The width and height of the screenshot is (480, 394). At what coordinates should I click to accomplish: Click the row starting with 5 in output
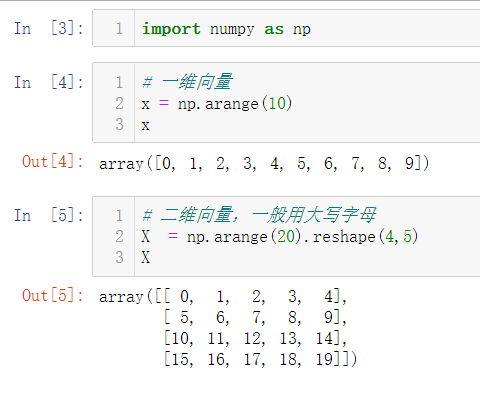point(256,317)
